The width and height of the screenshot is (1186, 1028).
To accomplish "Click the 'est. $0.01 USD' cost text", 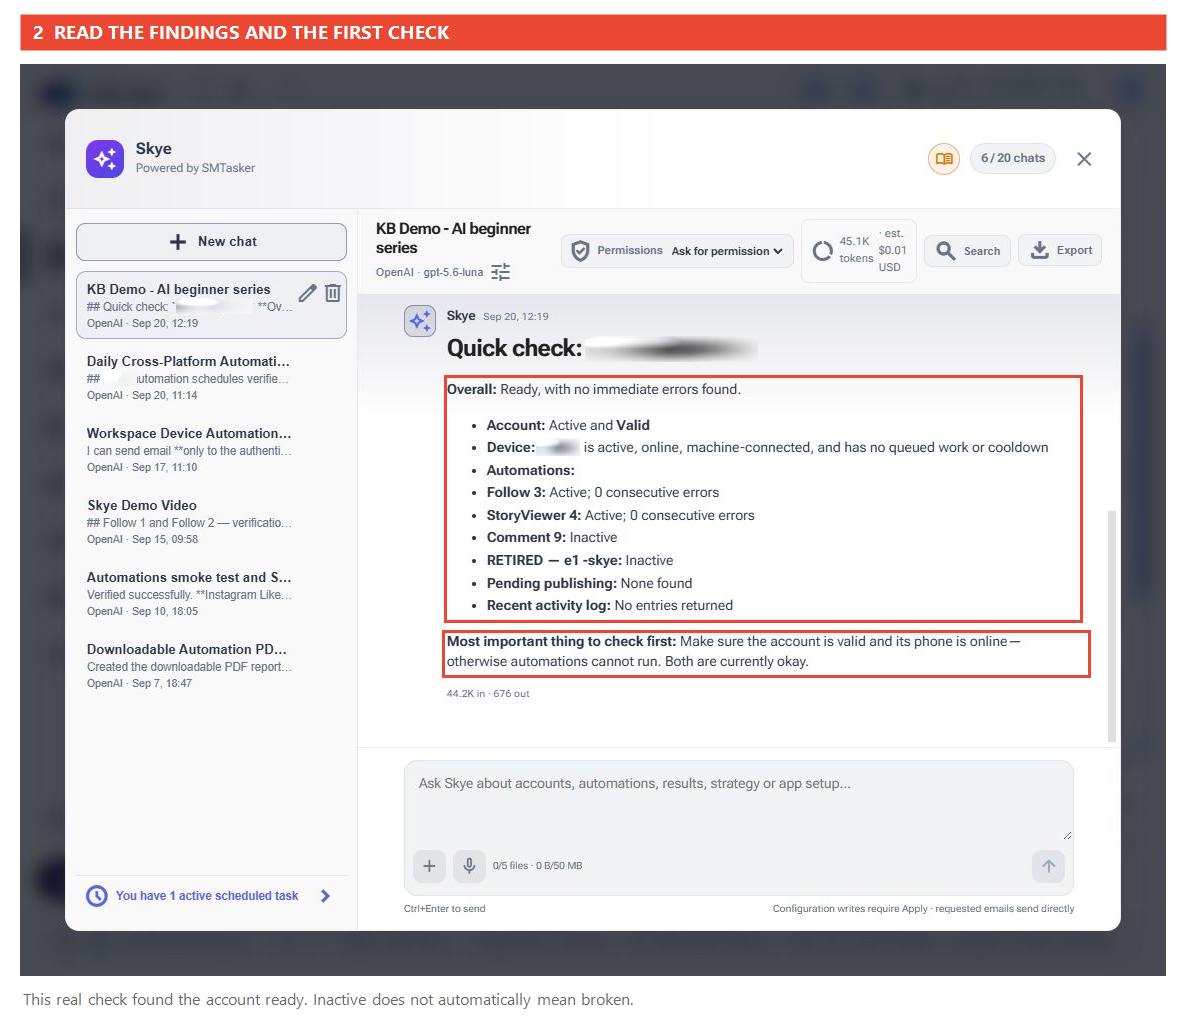I will [x=892, y=250].
